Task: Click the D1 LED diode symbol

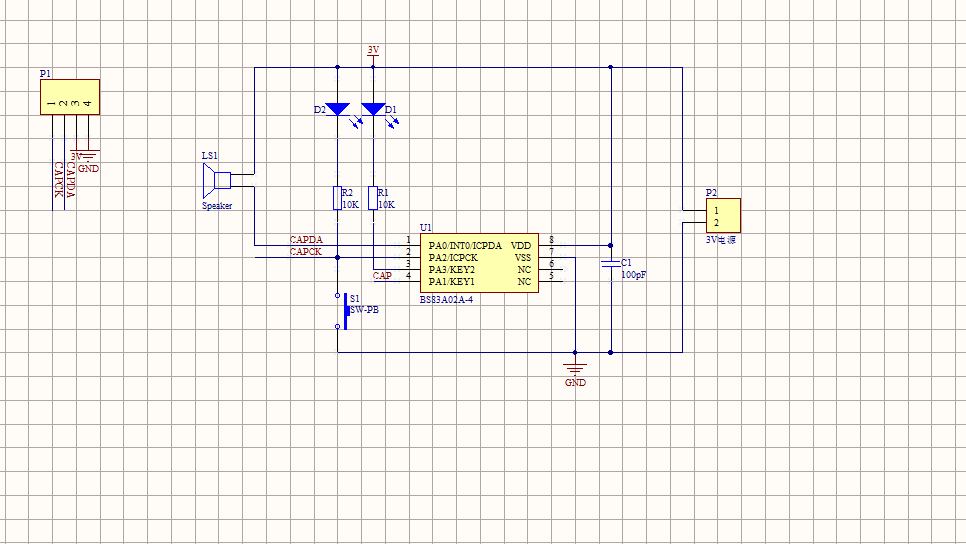Action: [373, 110]
